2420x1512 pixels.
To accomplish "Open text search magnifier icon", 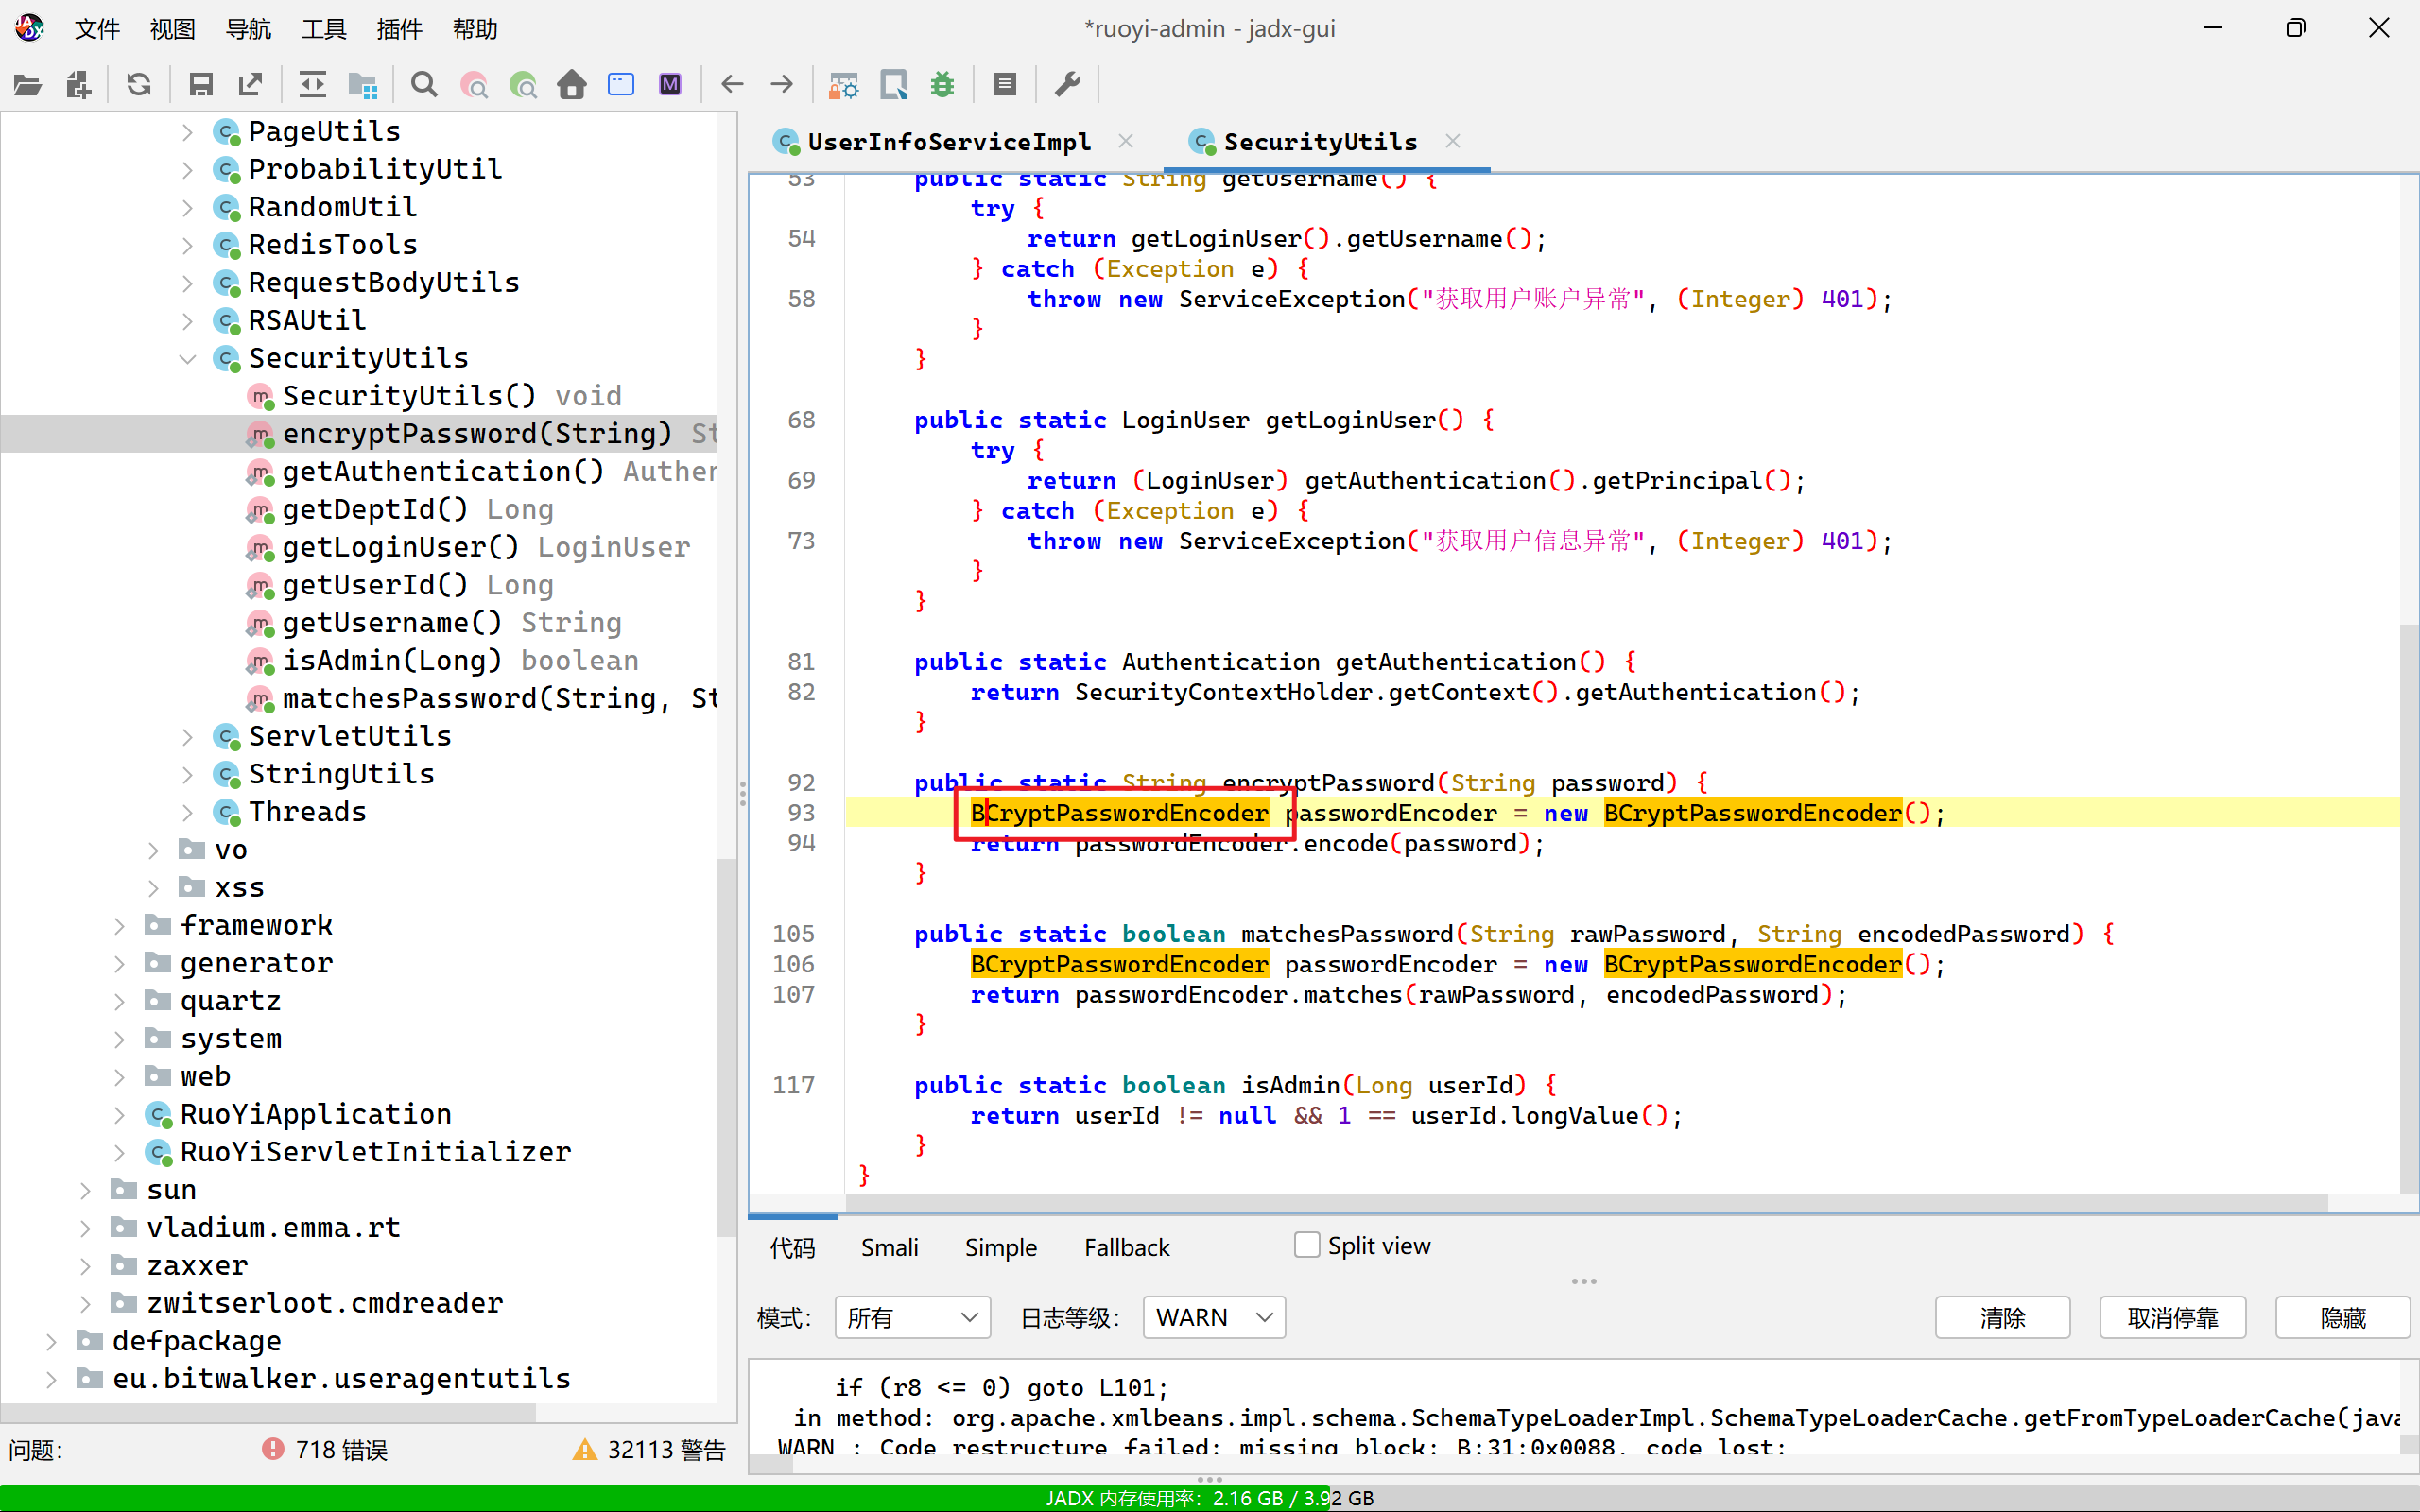I will coord(424,85).
